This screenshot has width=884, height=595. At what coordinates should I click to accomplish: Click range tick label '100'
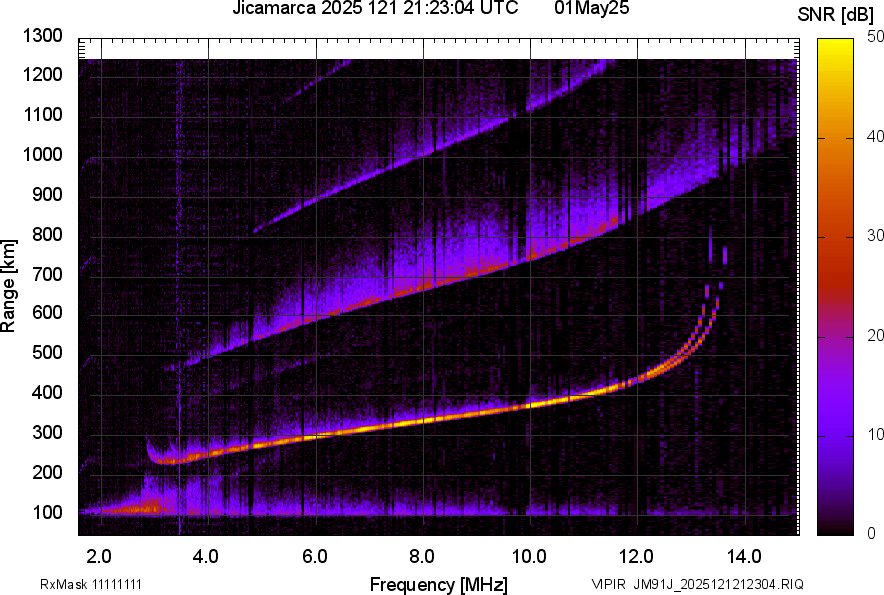(x=47, y=512)
